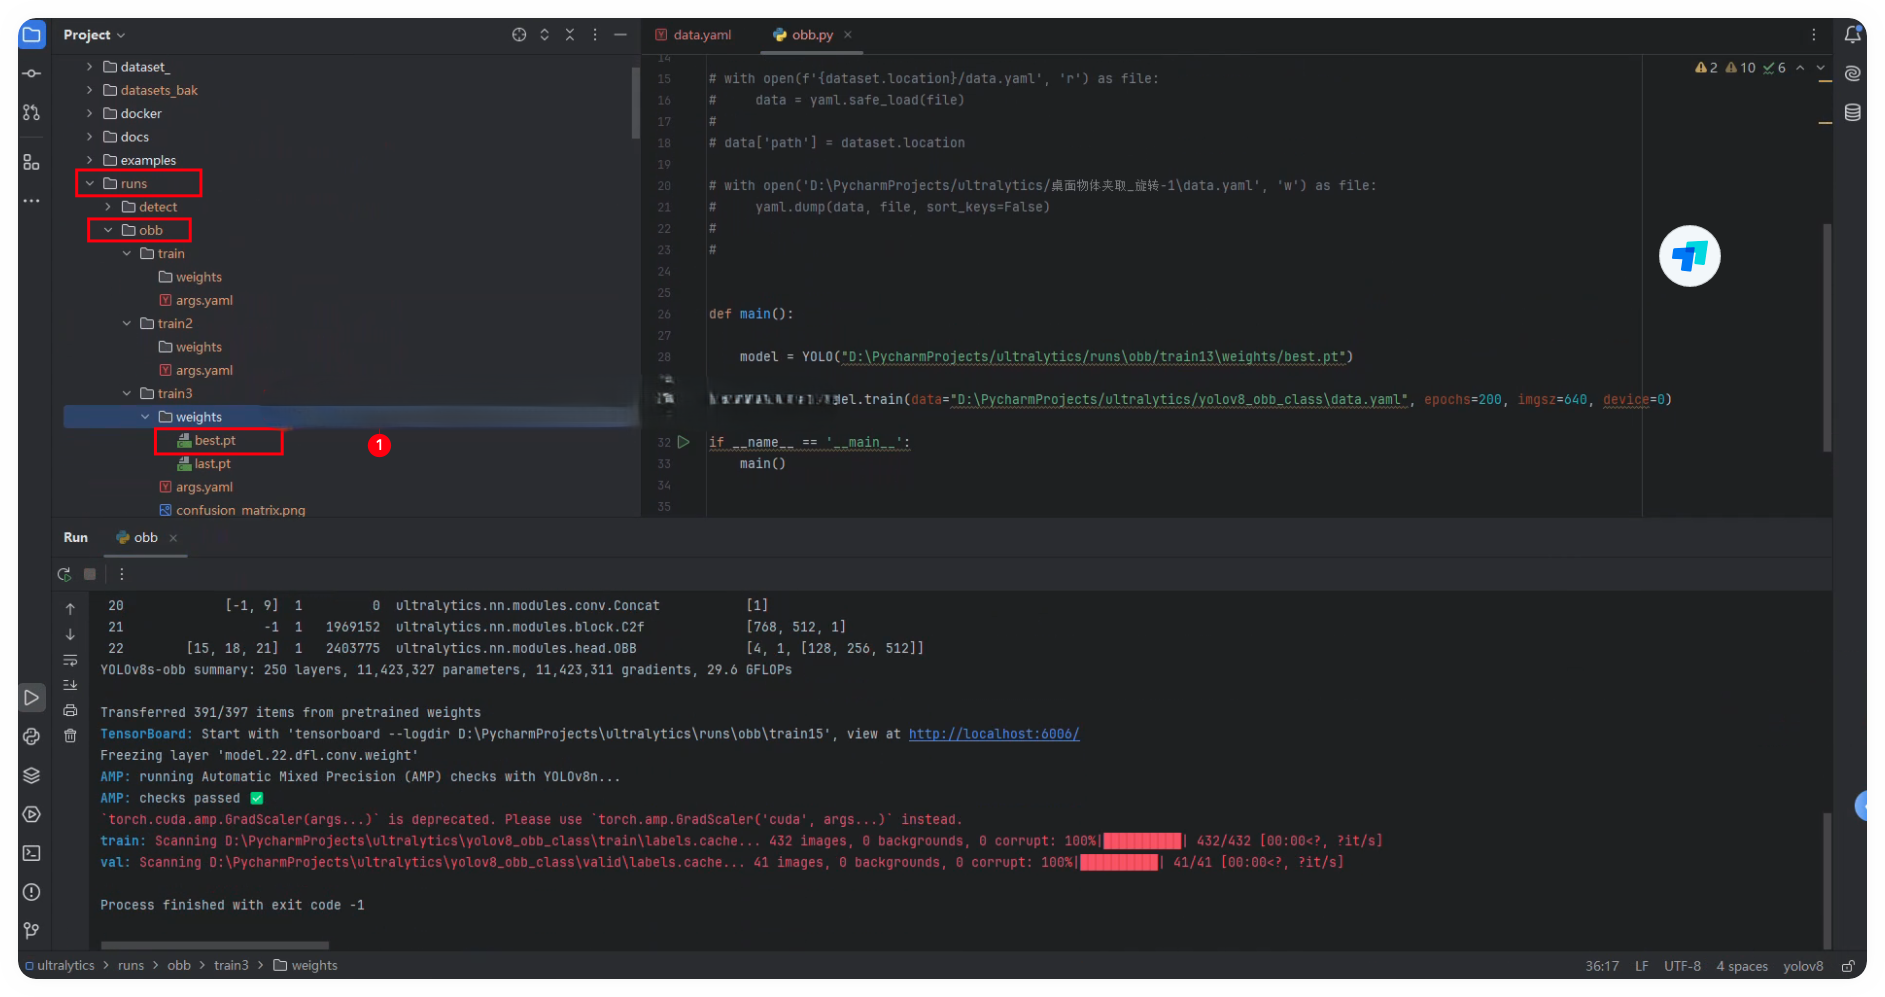
Task: Expand the examples folder
Action: (90, 160)
